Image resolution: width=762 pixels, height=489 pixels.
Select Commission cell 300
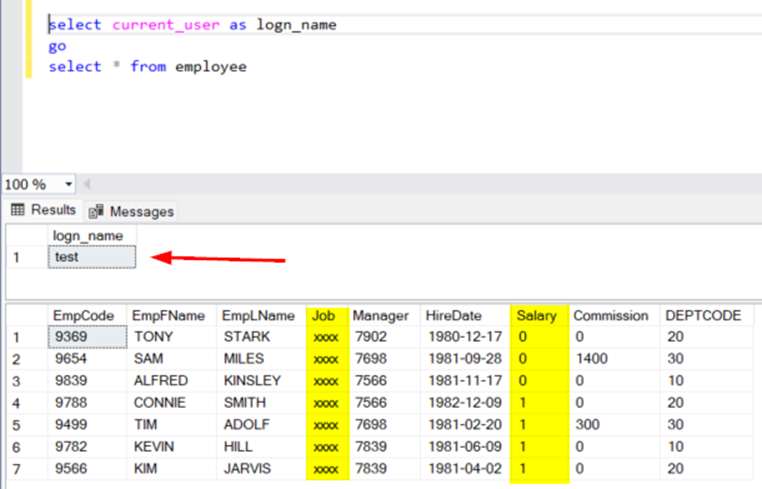click(x=615, y=425)
